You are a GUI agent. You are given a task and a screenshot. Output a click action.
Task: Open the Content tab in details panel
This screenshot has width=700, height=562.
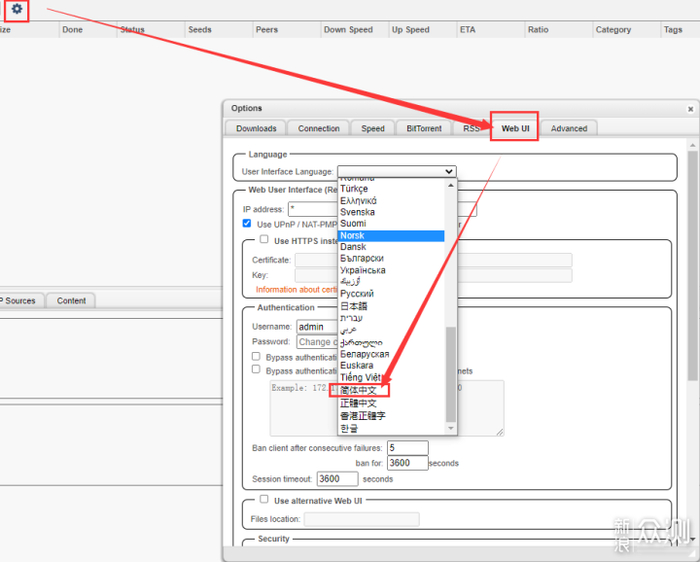pos(71,301)
